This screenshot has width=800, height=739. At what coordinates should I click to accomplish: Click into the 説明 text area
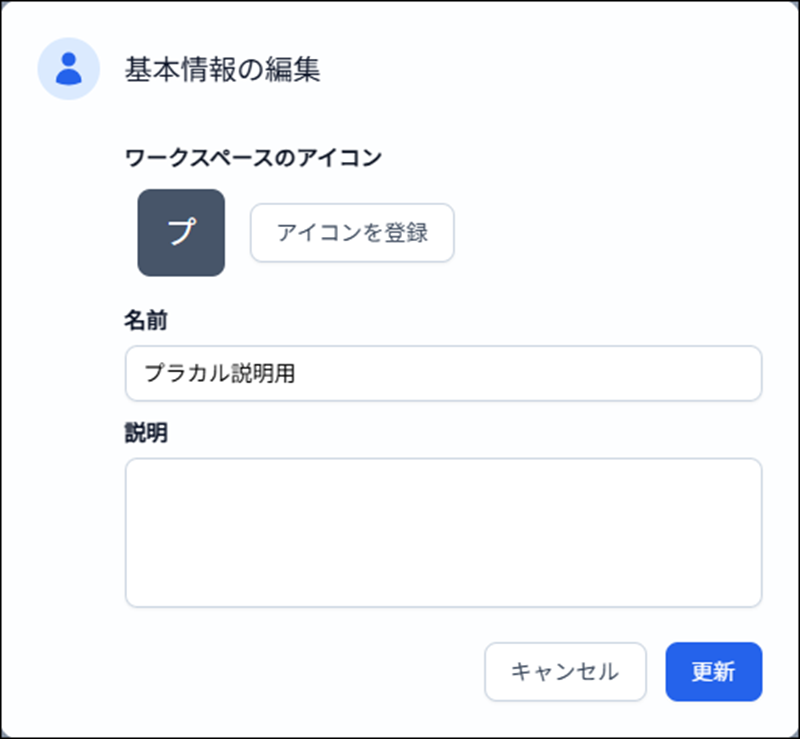point(443,532)
